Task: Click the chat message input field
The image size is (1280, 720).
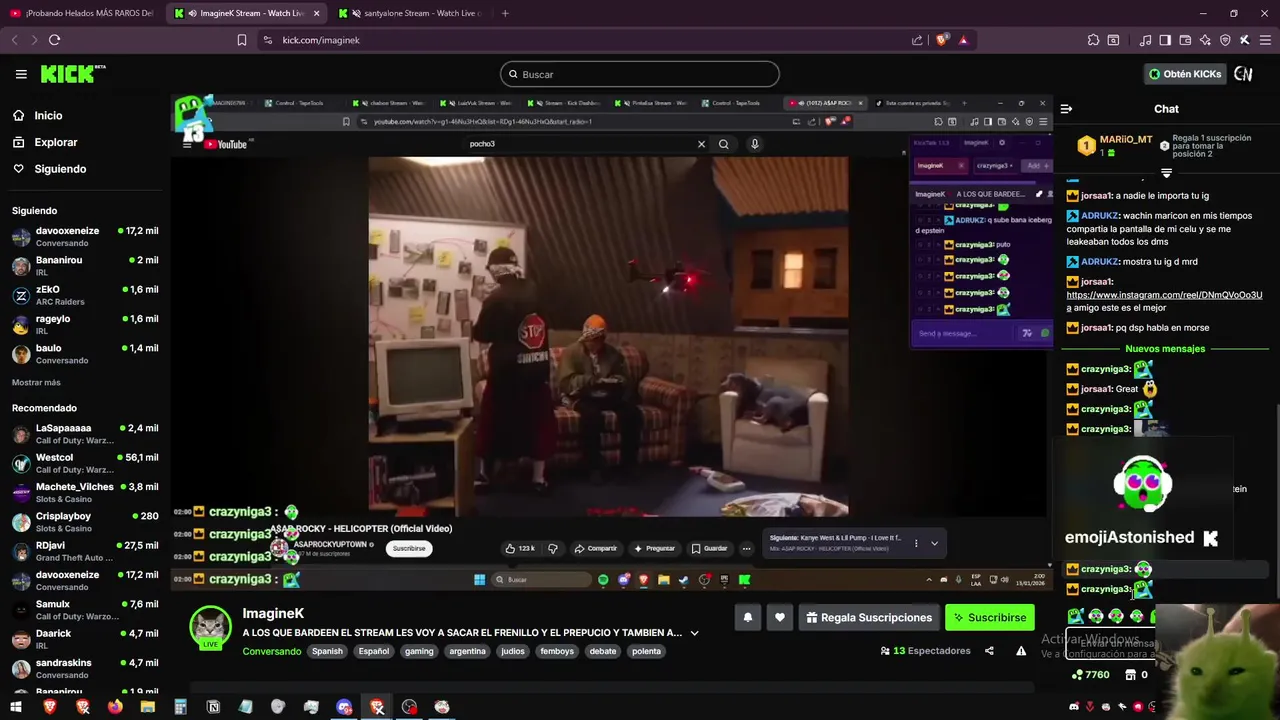Action: 1110,646
